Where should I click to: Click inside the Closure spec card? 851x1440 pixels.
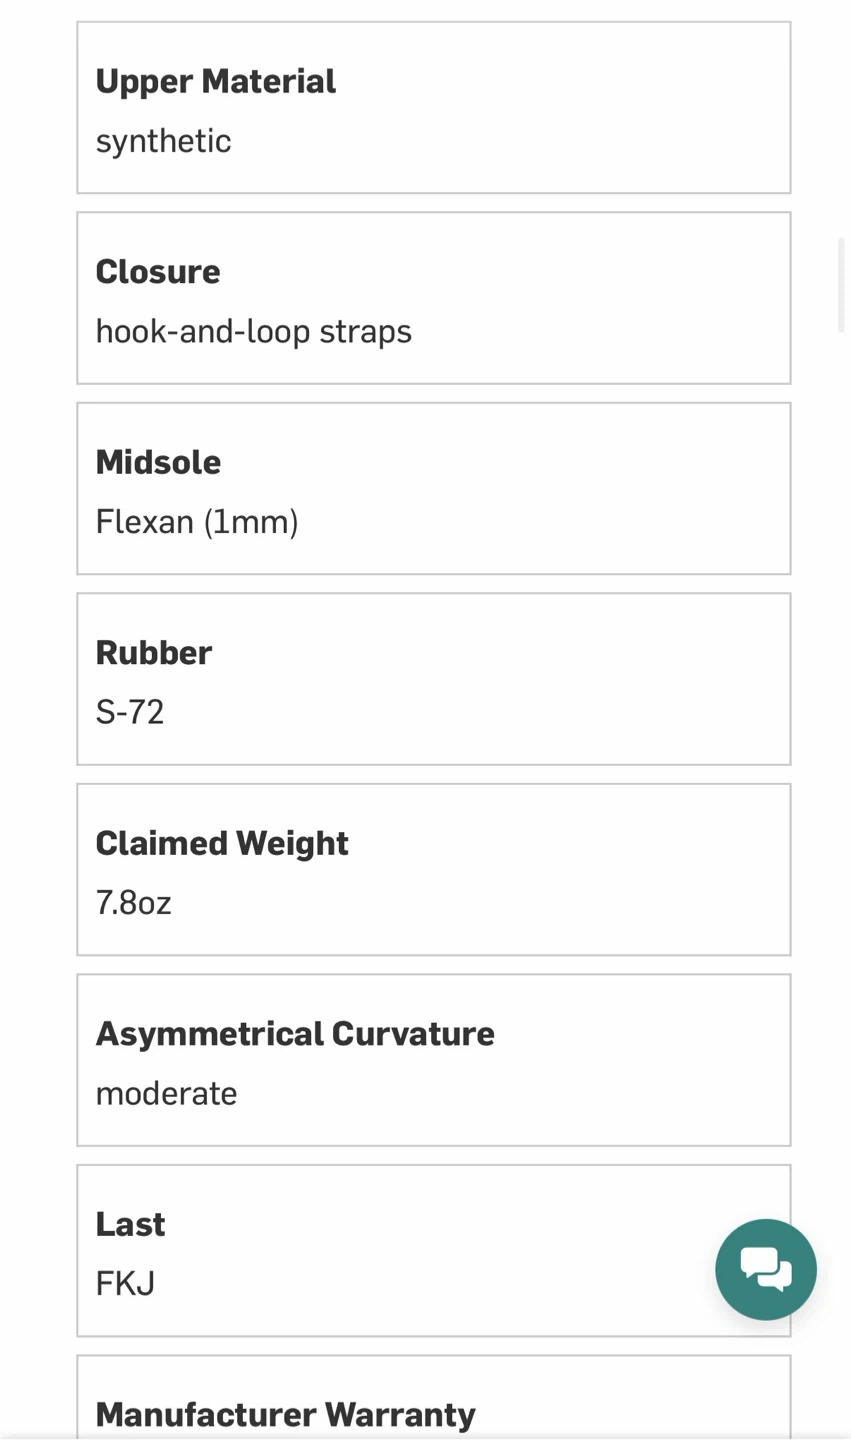(434, 298)
